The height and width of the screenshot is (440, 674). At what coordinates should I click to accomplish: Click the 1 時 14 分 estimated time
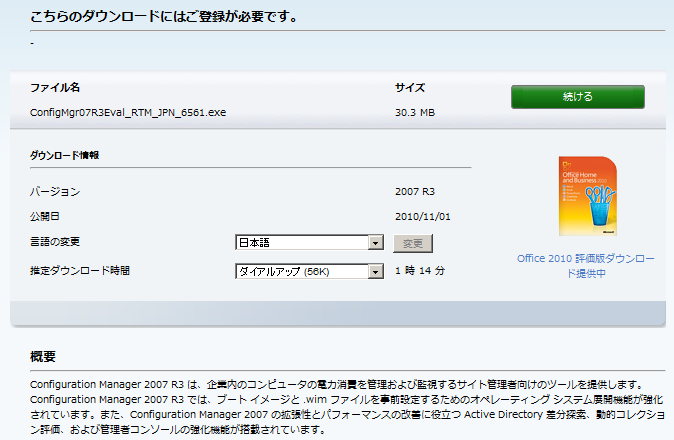(x=421, y=271)
